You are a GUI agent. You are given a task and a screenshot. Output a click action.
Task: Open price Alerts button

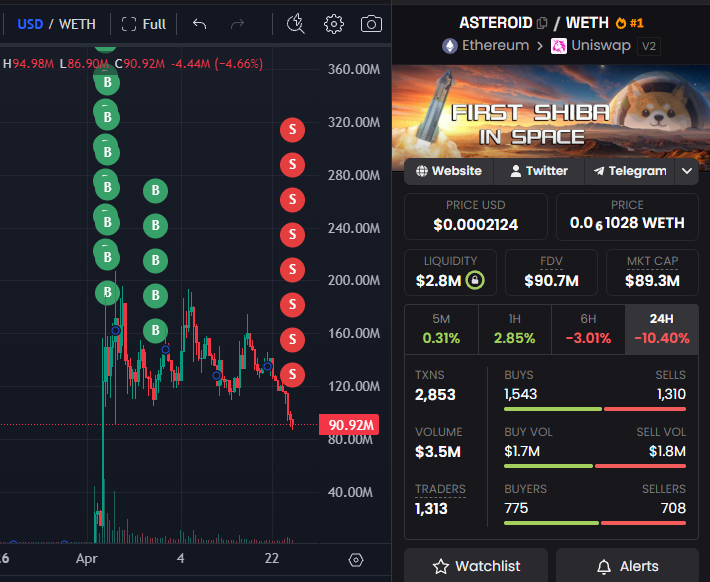click(627, 566)
